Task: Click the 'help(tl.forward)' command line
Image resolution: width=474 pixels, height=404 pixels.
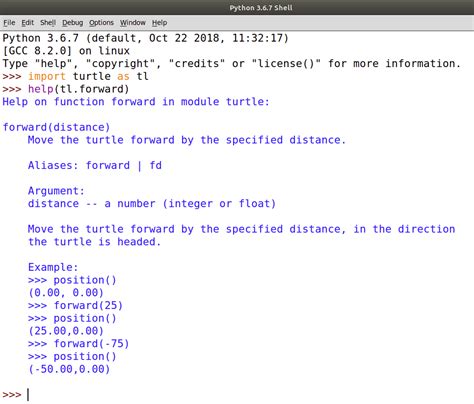Action: pos(66,89)
